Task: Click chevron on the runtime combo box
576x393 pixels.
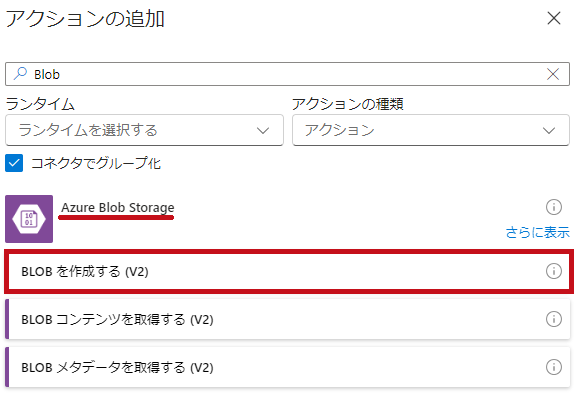Action: pos(263,130)
